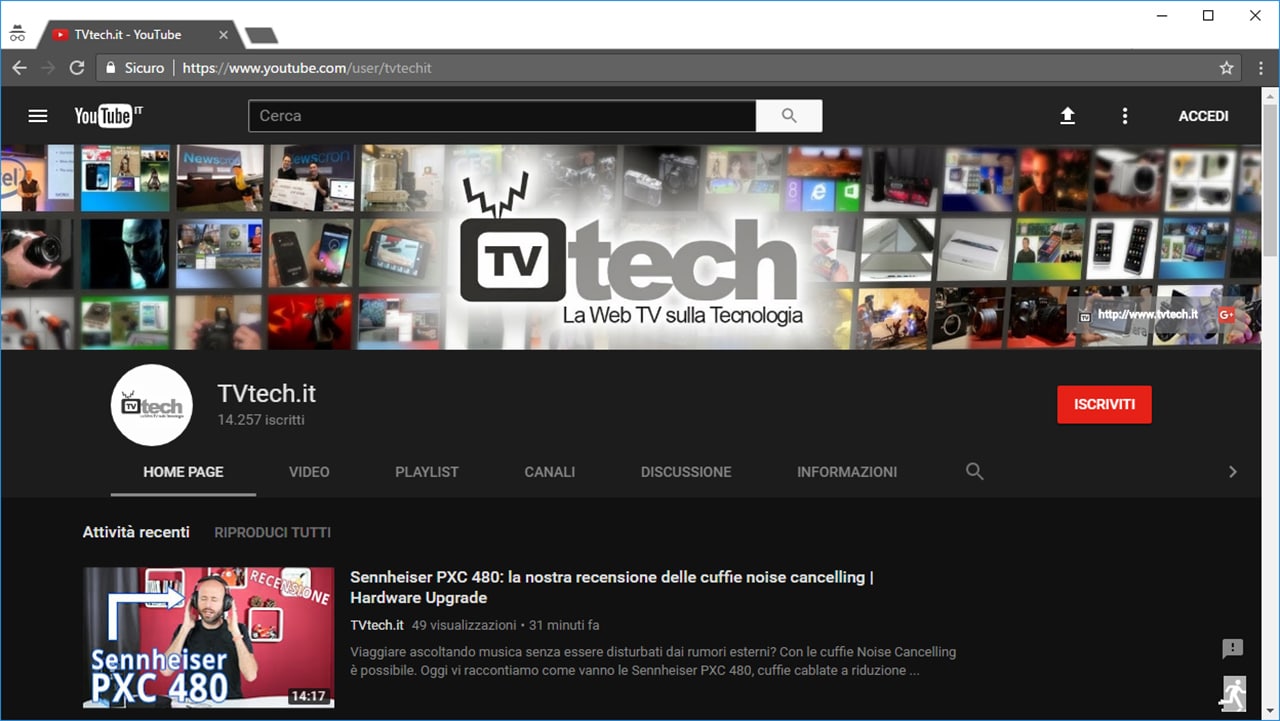Click the browser forward arrow
The width and height of the screenshot is (1280, 721).
[47, 68]
